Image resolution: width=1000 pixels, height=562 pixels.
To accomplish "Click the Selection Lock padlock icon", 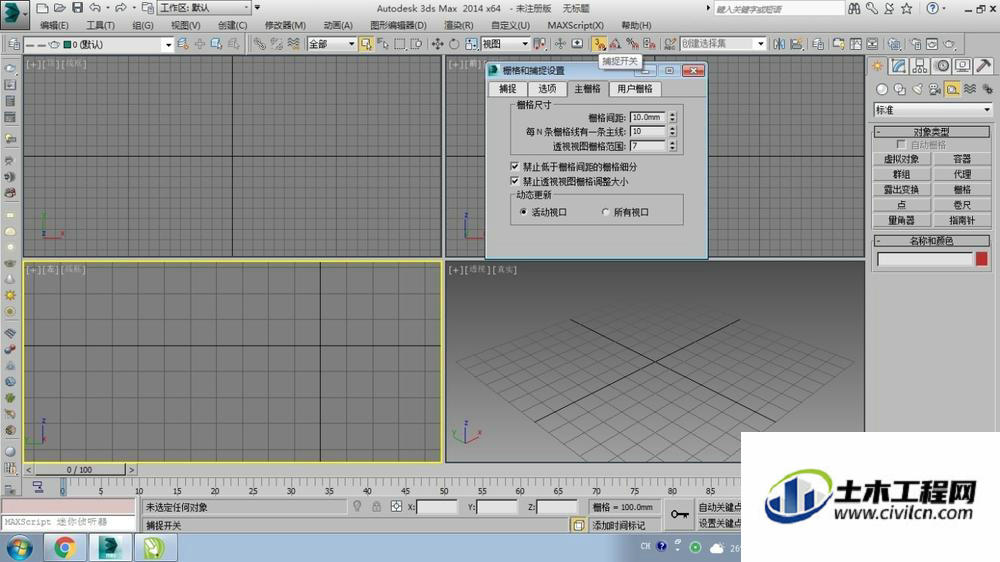I will [376, 507].
